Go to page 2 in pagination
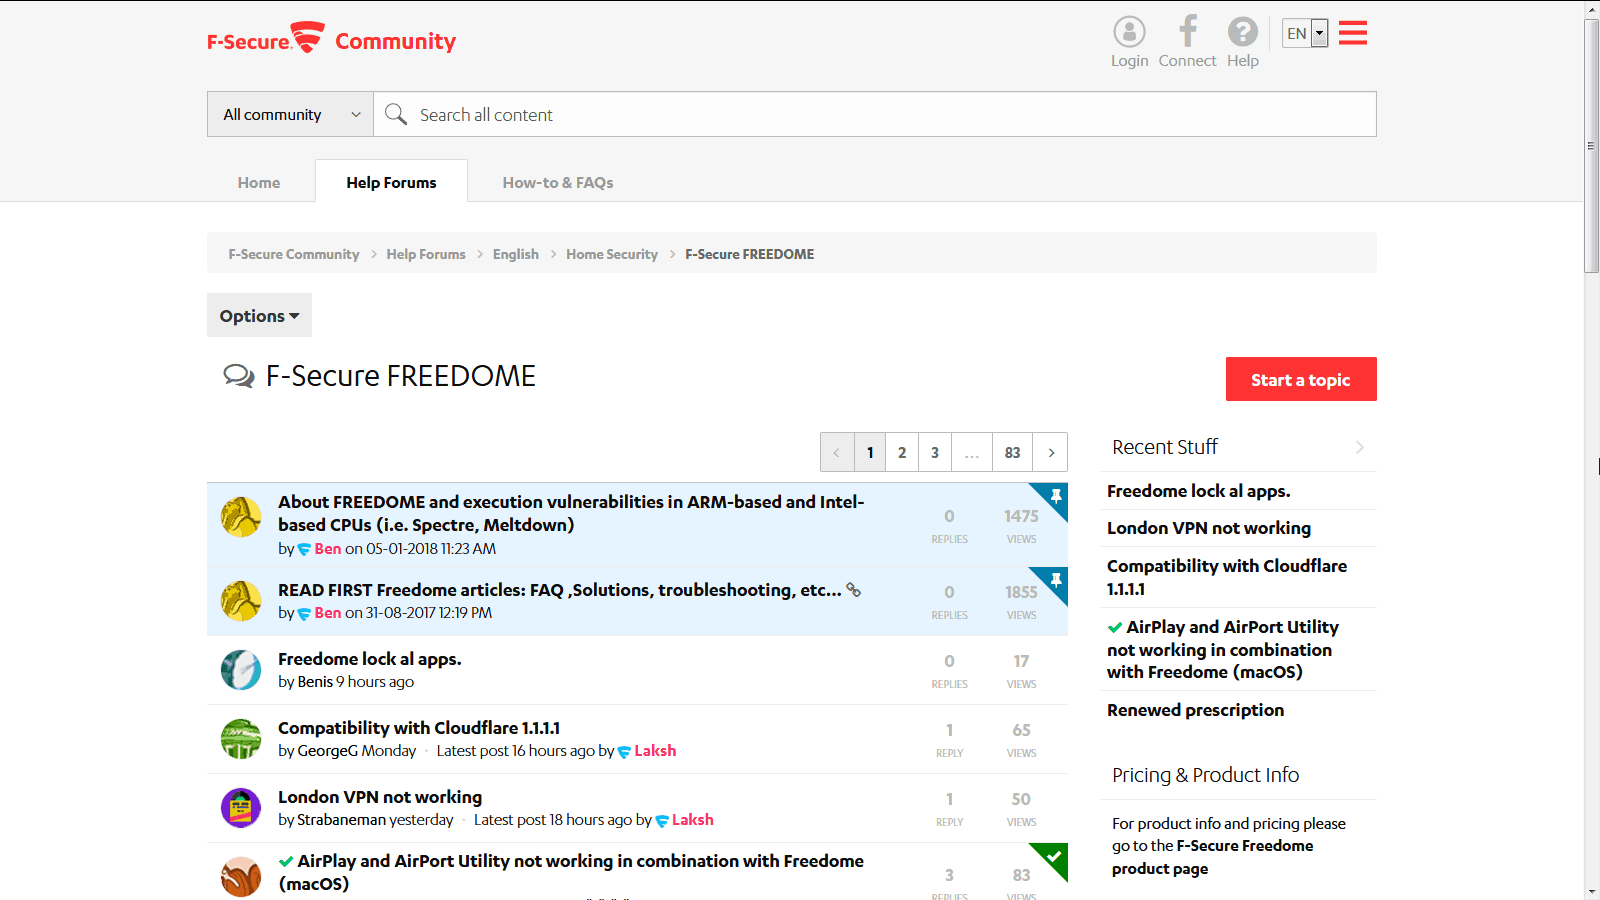This screenshot has height=900, width=1600. (x=902, y=452)
